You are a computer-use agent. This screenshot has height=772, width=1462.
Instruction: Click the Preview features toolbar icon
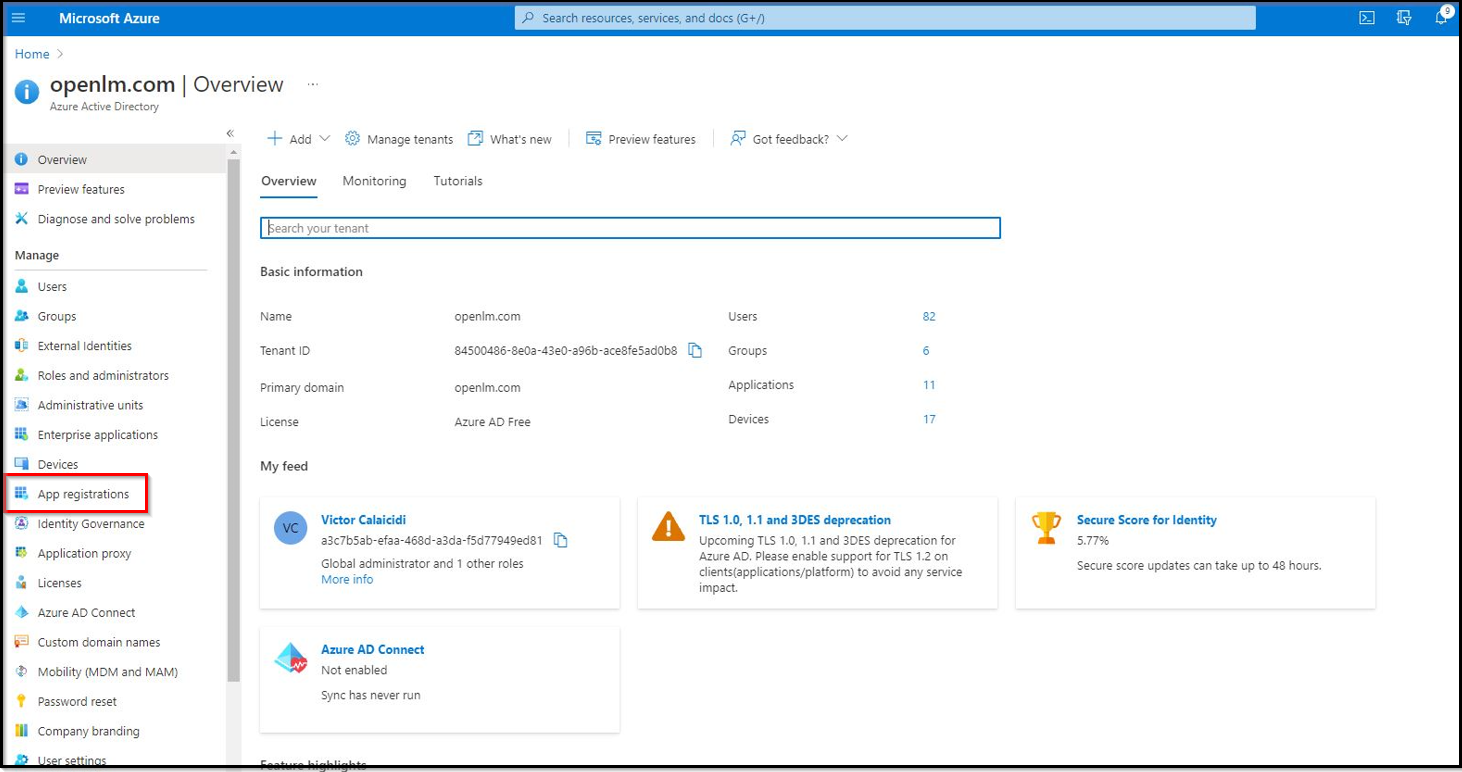click(593, 139)
